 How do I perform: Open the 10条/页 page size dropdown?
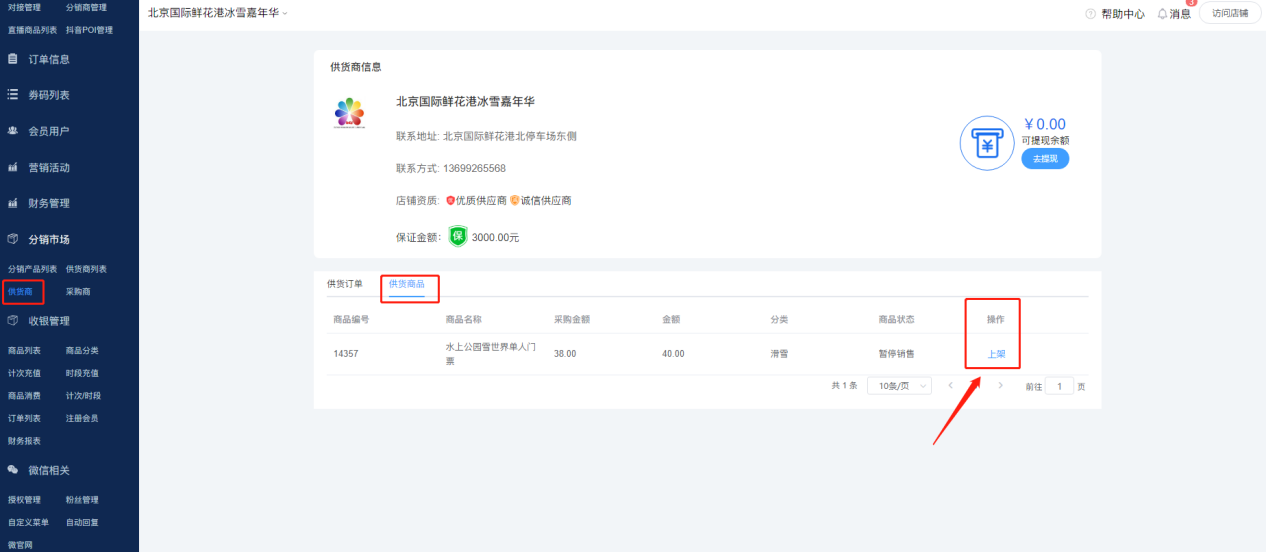898,386
